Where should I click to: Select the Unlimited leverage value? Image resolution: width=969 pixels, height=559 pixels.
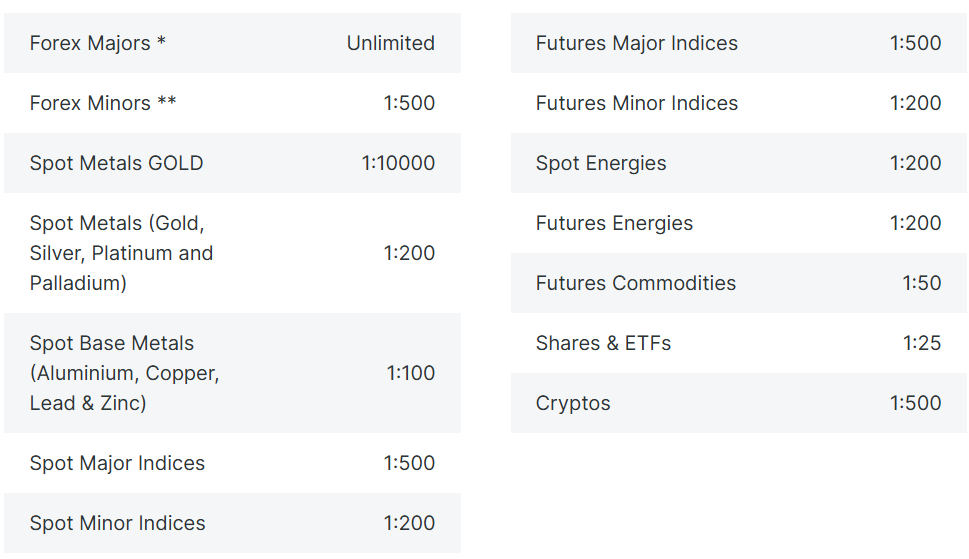390,43
